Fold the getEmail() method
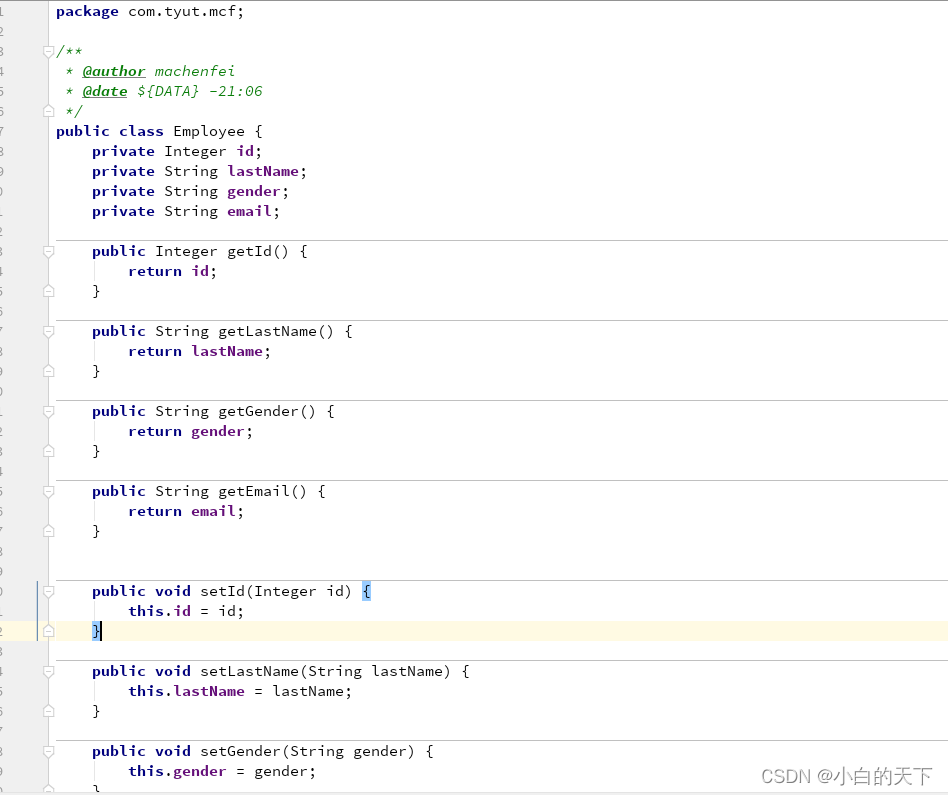 click(x=49, y=492)
